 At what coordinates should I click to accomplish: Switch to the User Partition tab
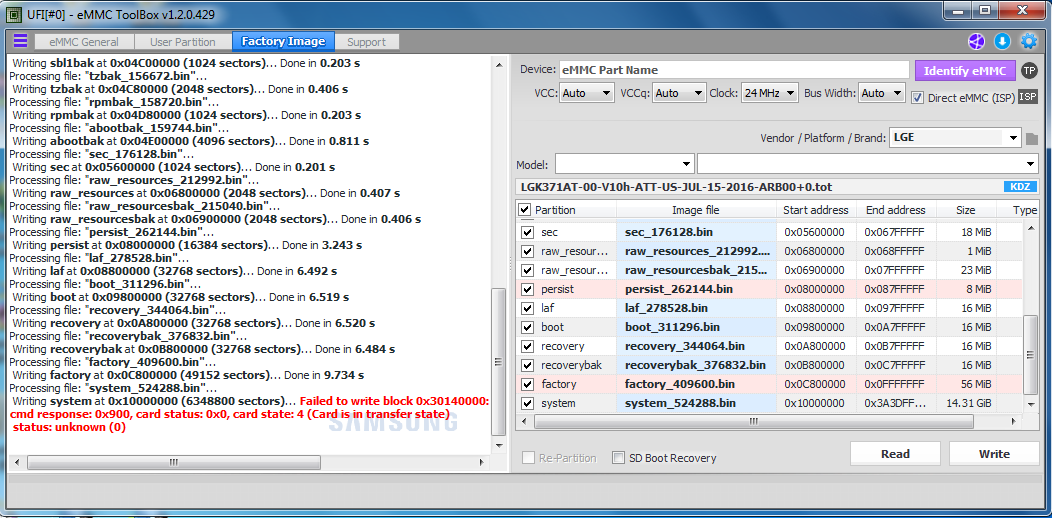point(182,42)
